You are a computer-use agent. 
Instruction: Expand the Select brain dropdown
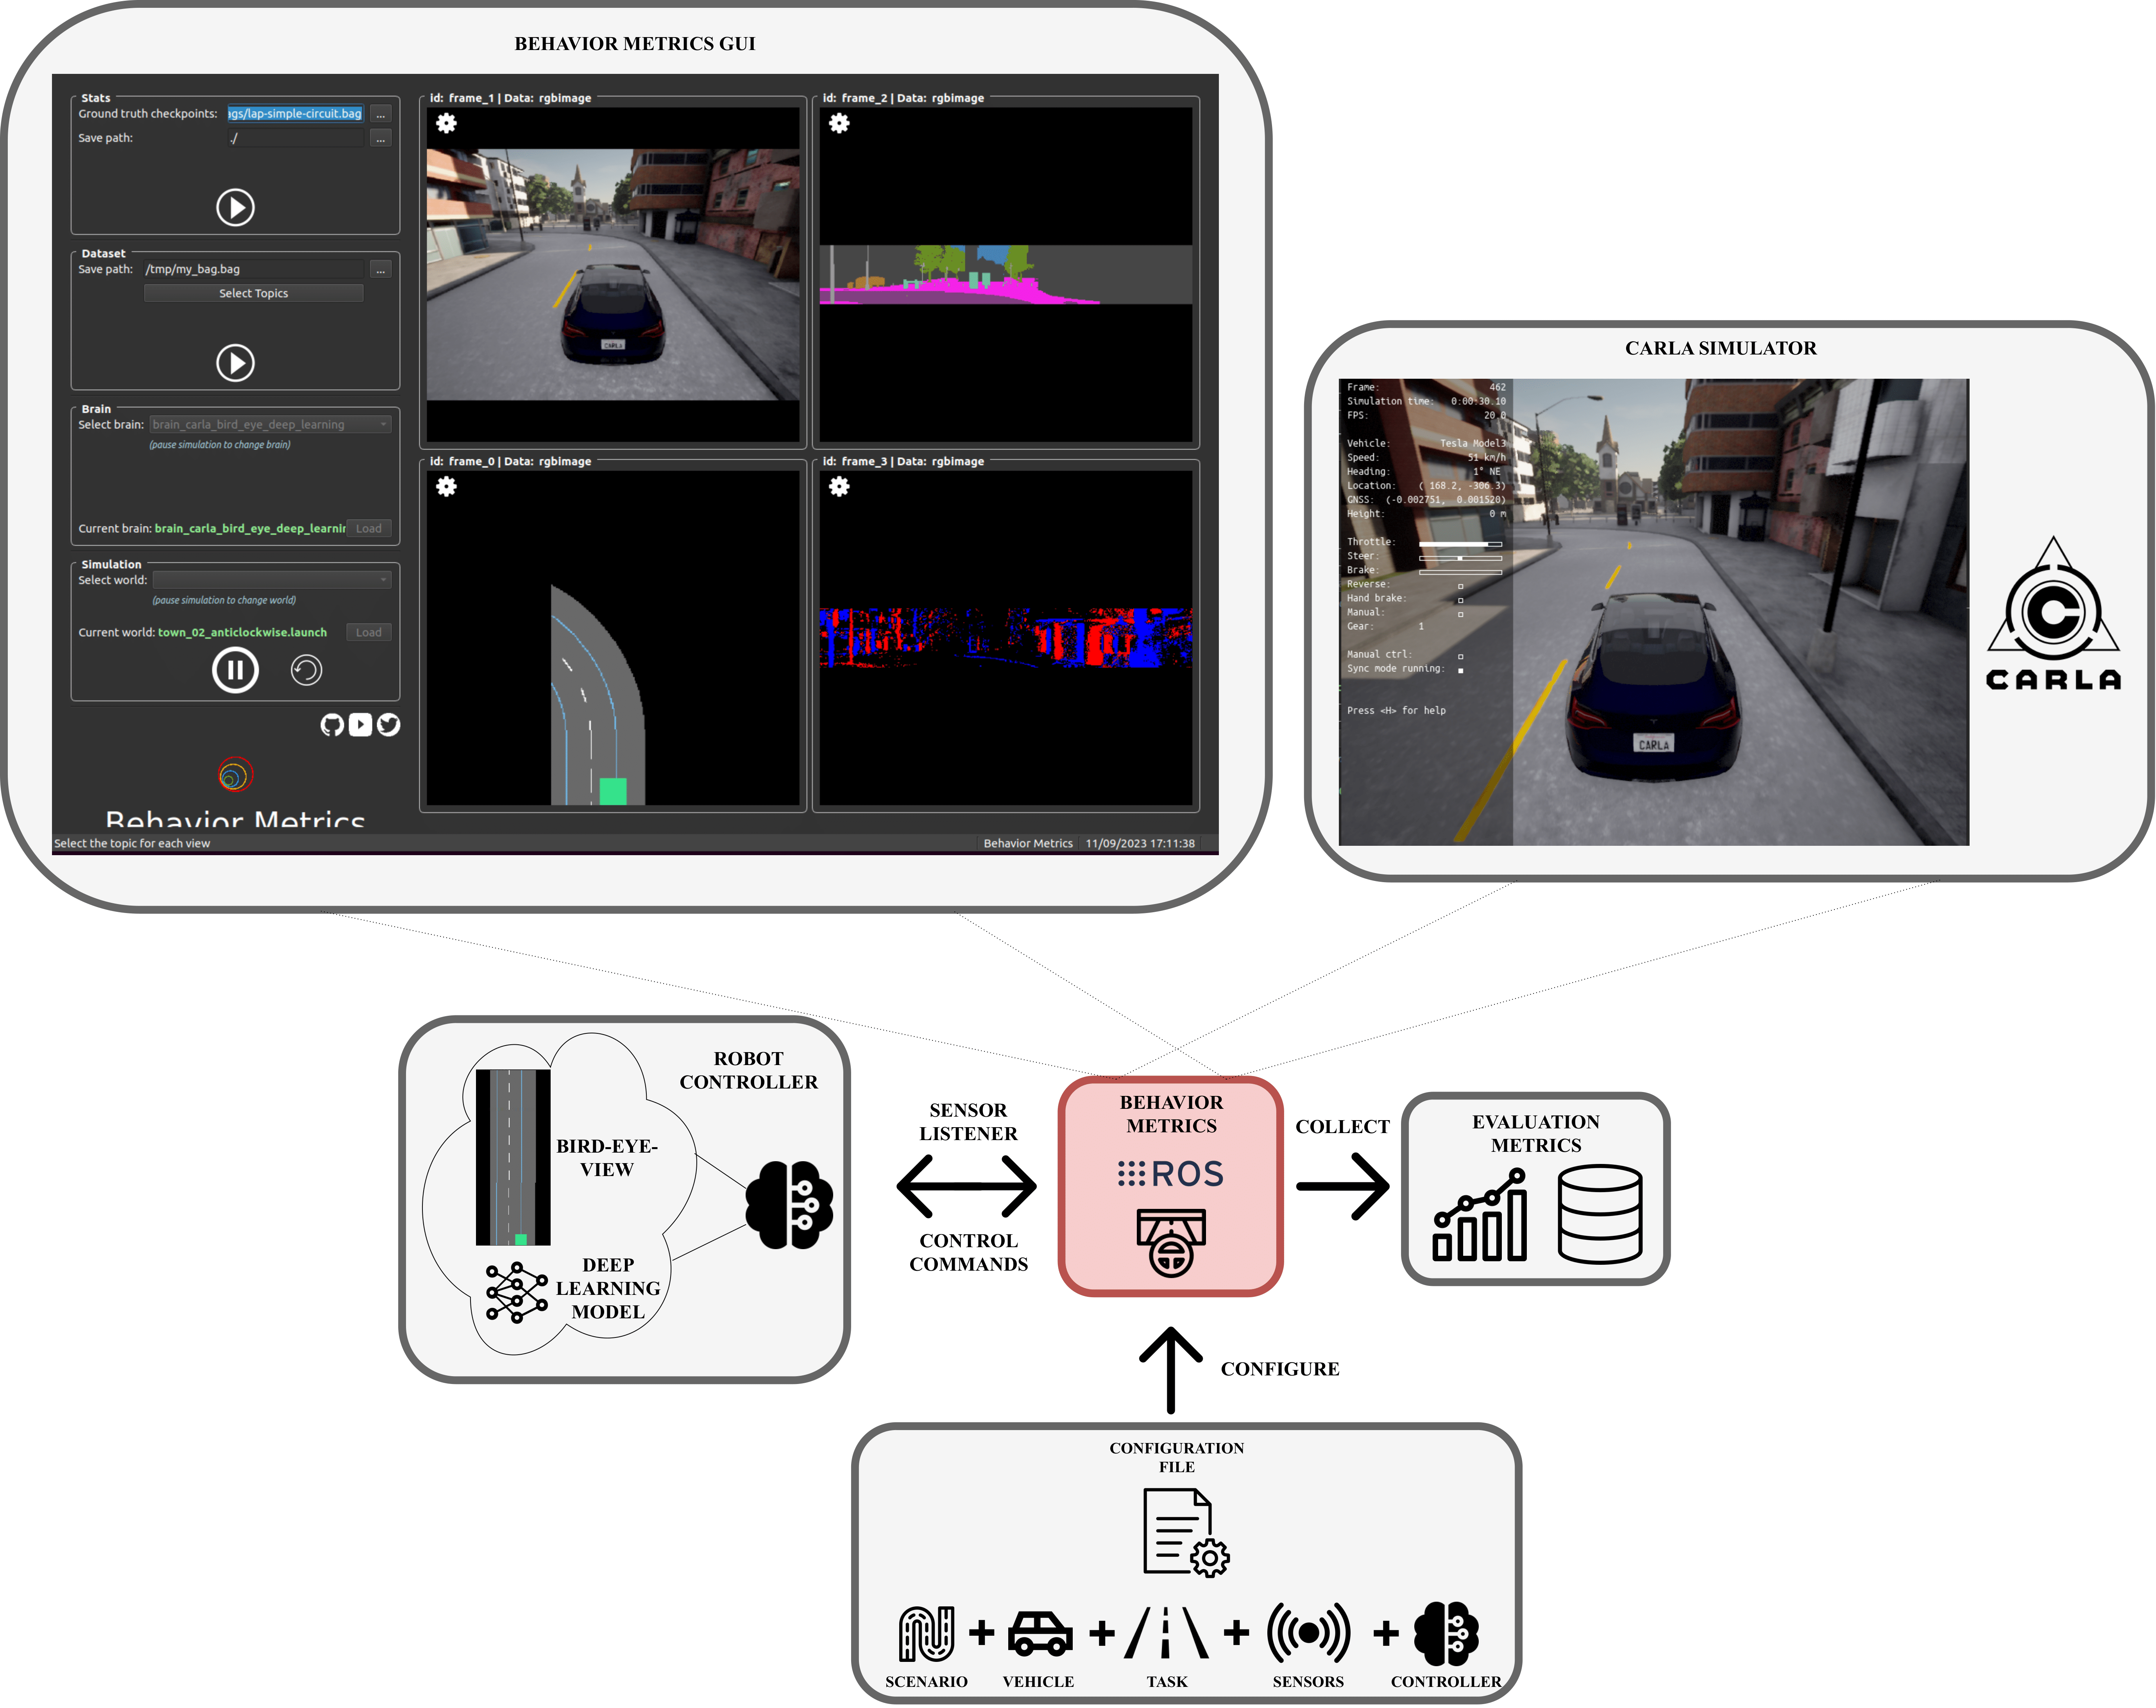pyautogui.click(x=270, y=424)
